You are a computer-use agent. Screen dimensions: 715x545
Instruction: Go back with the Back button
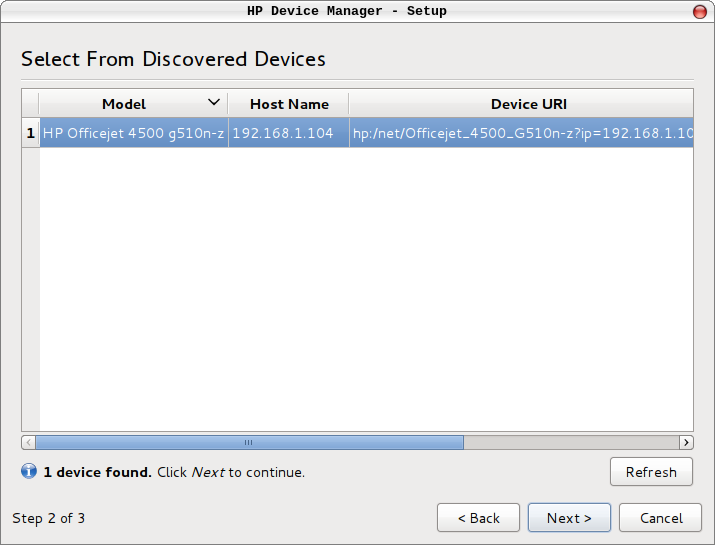(x=478, y=518)
